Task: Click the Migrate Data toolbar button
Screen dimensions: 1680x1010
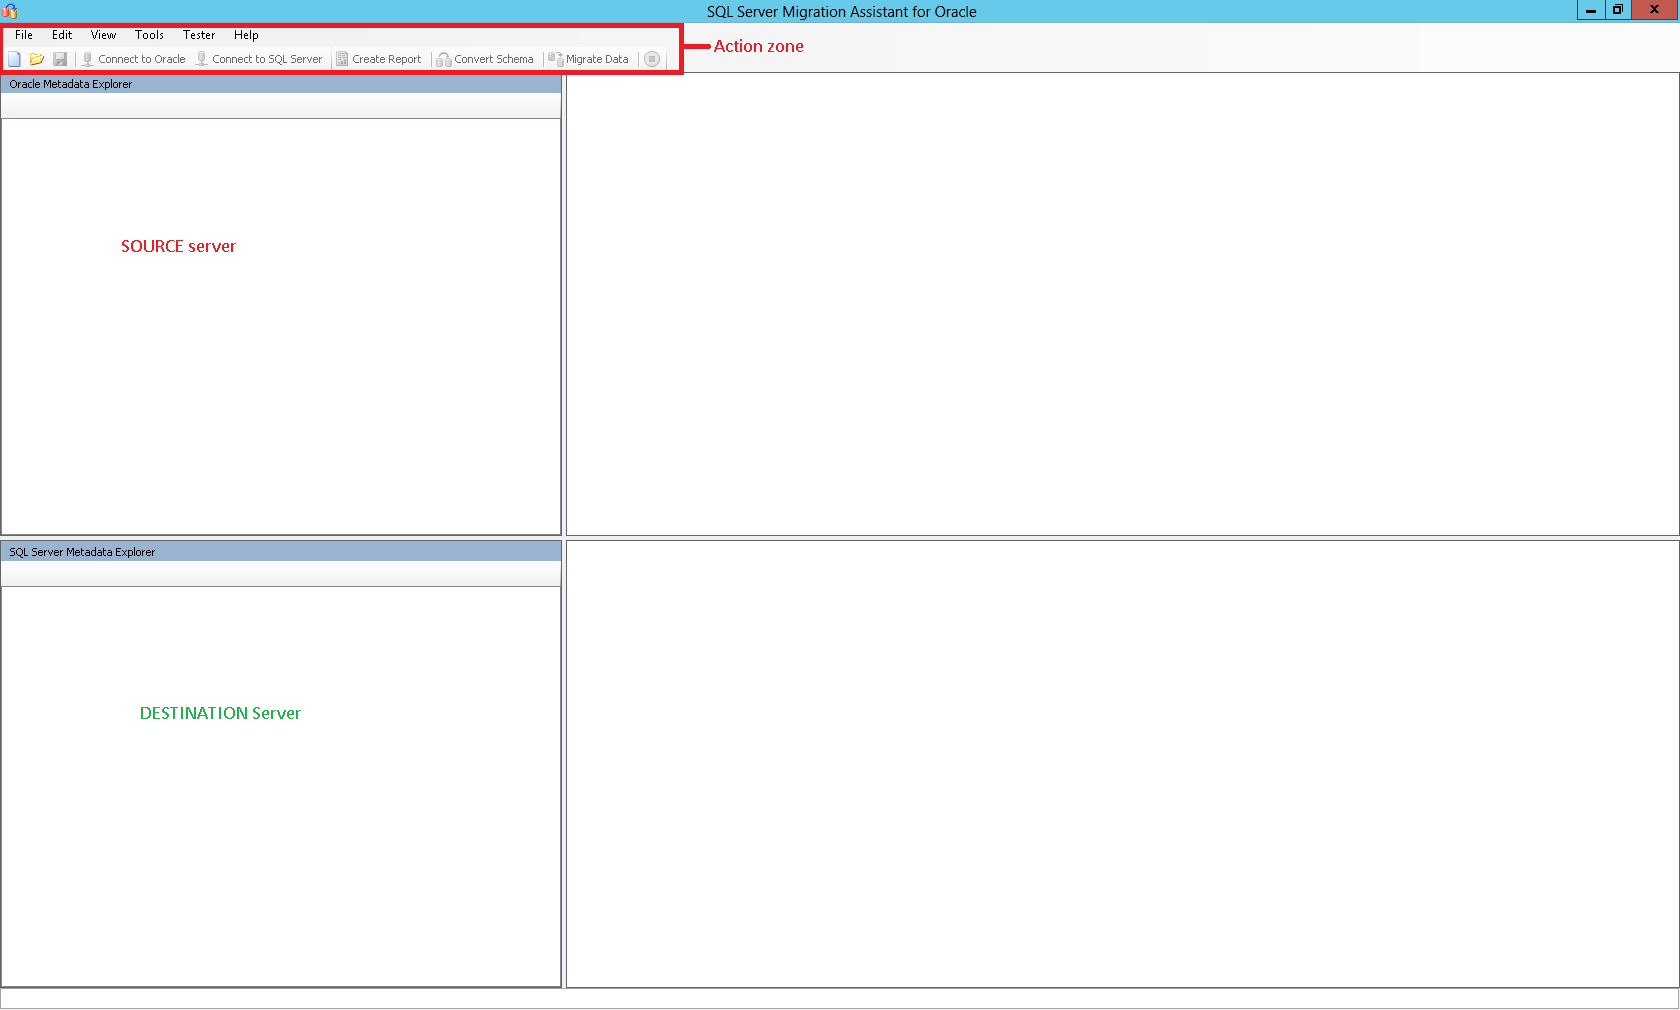Action: pyautogui.click(x=589, y=59)
